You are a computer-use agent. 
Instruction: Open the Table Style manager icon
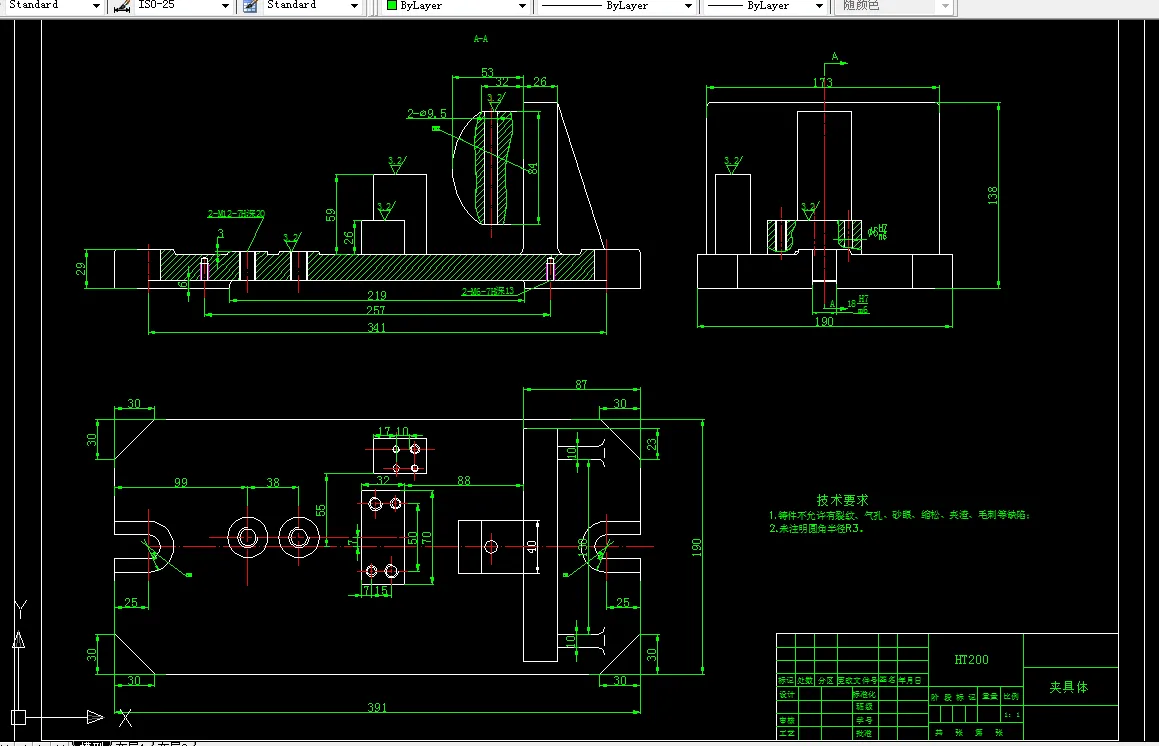click(251, 6)
